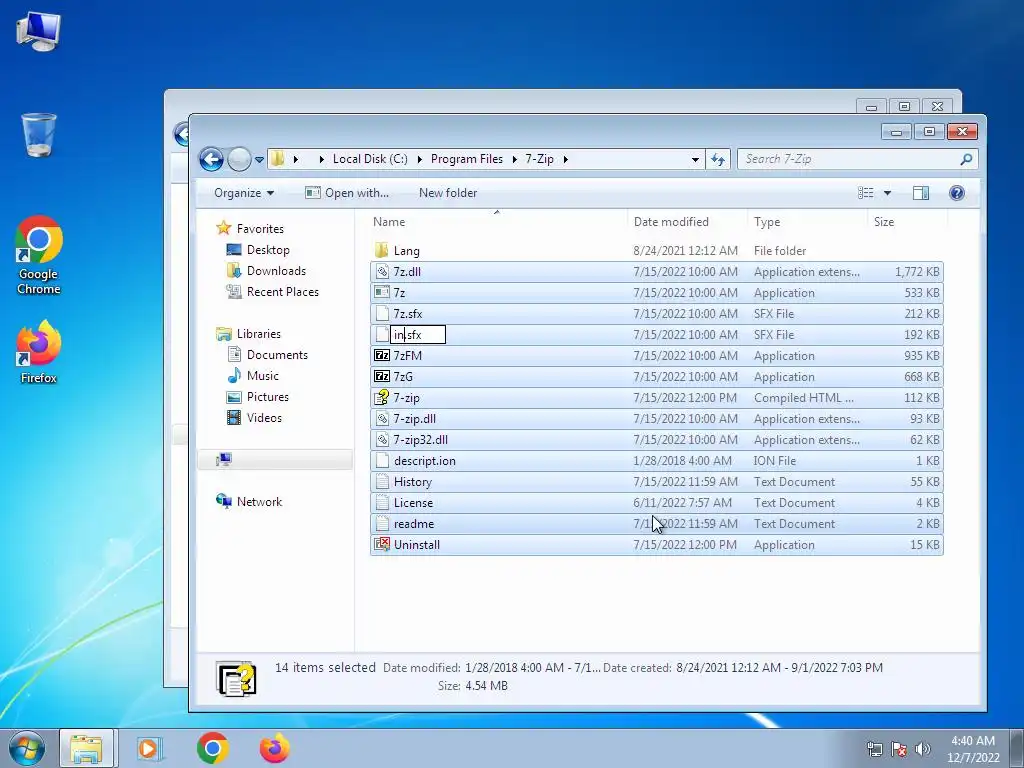Open Windows Explorer Help
The width and height of the screenshot is (1024, 768).
pos(957,193)
